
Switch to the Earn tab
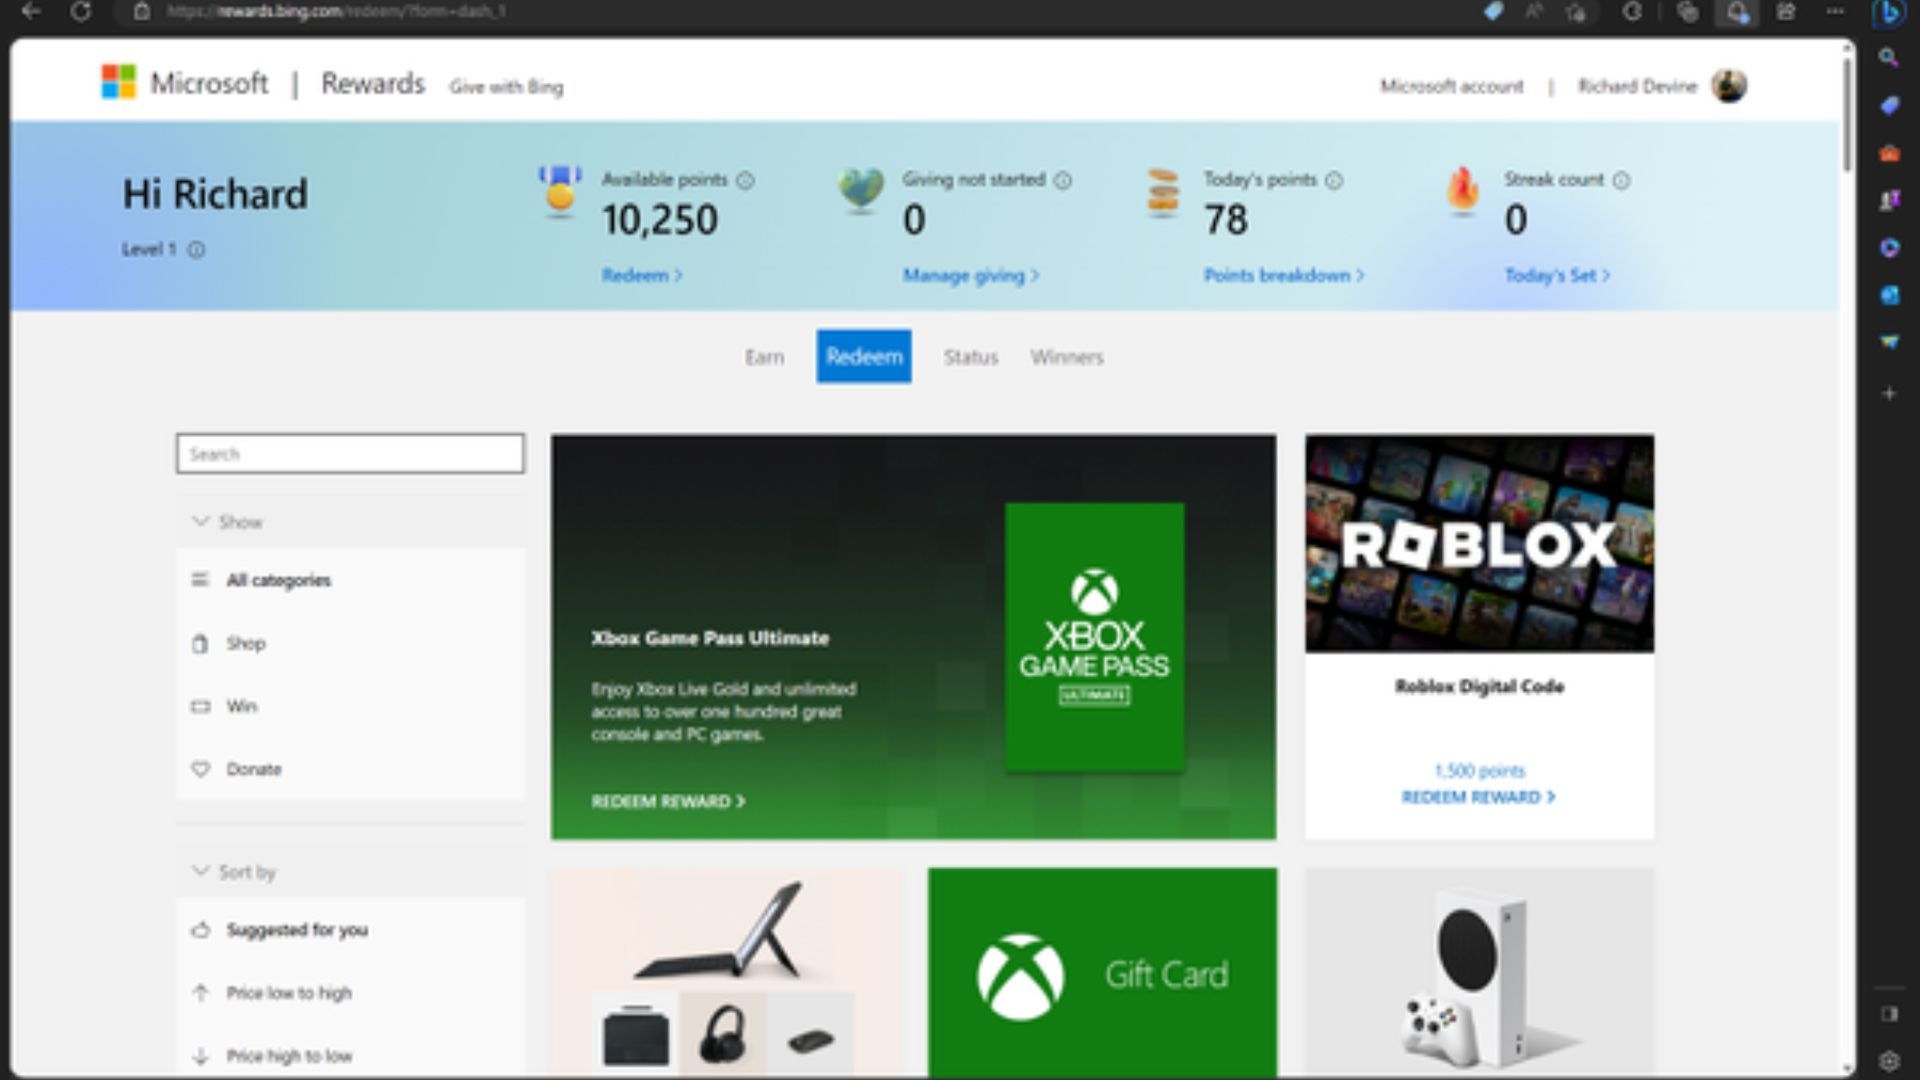[765, 357]
